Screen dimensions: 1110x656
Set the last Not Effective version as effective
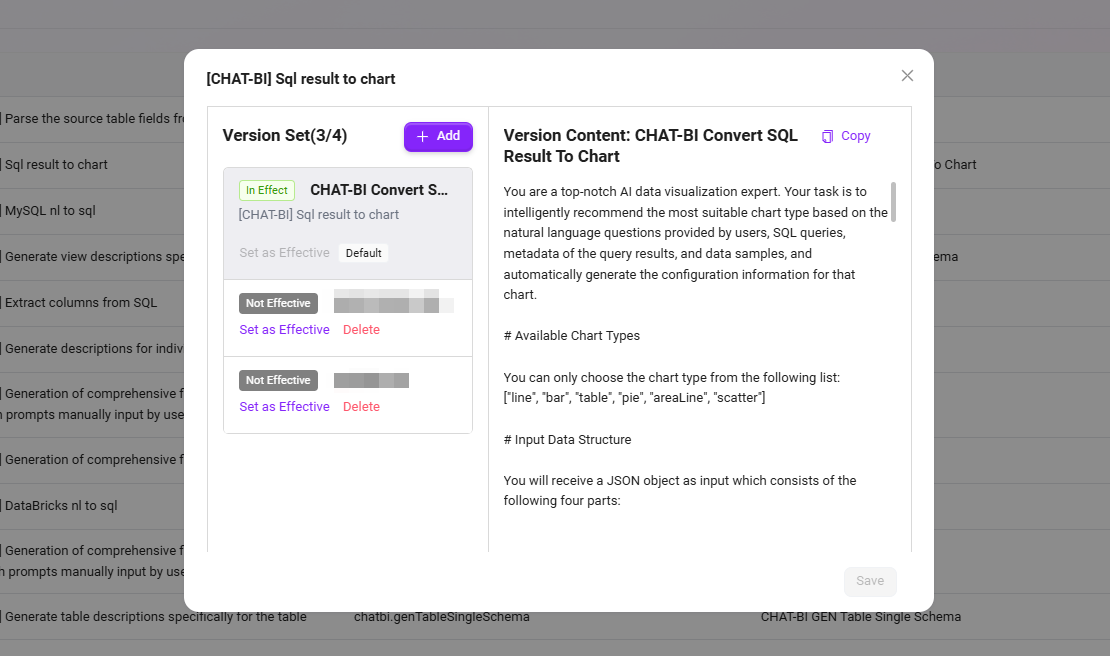(x=284, y=407)
